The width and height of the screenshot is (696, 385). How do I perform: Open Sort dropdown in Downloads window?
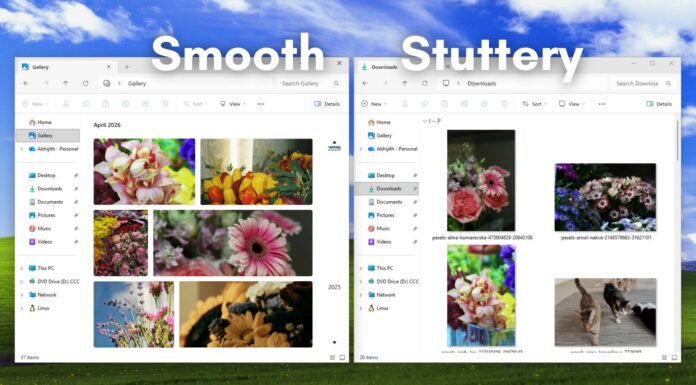click(534, 104)
